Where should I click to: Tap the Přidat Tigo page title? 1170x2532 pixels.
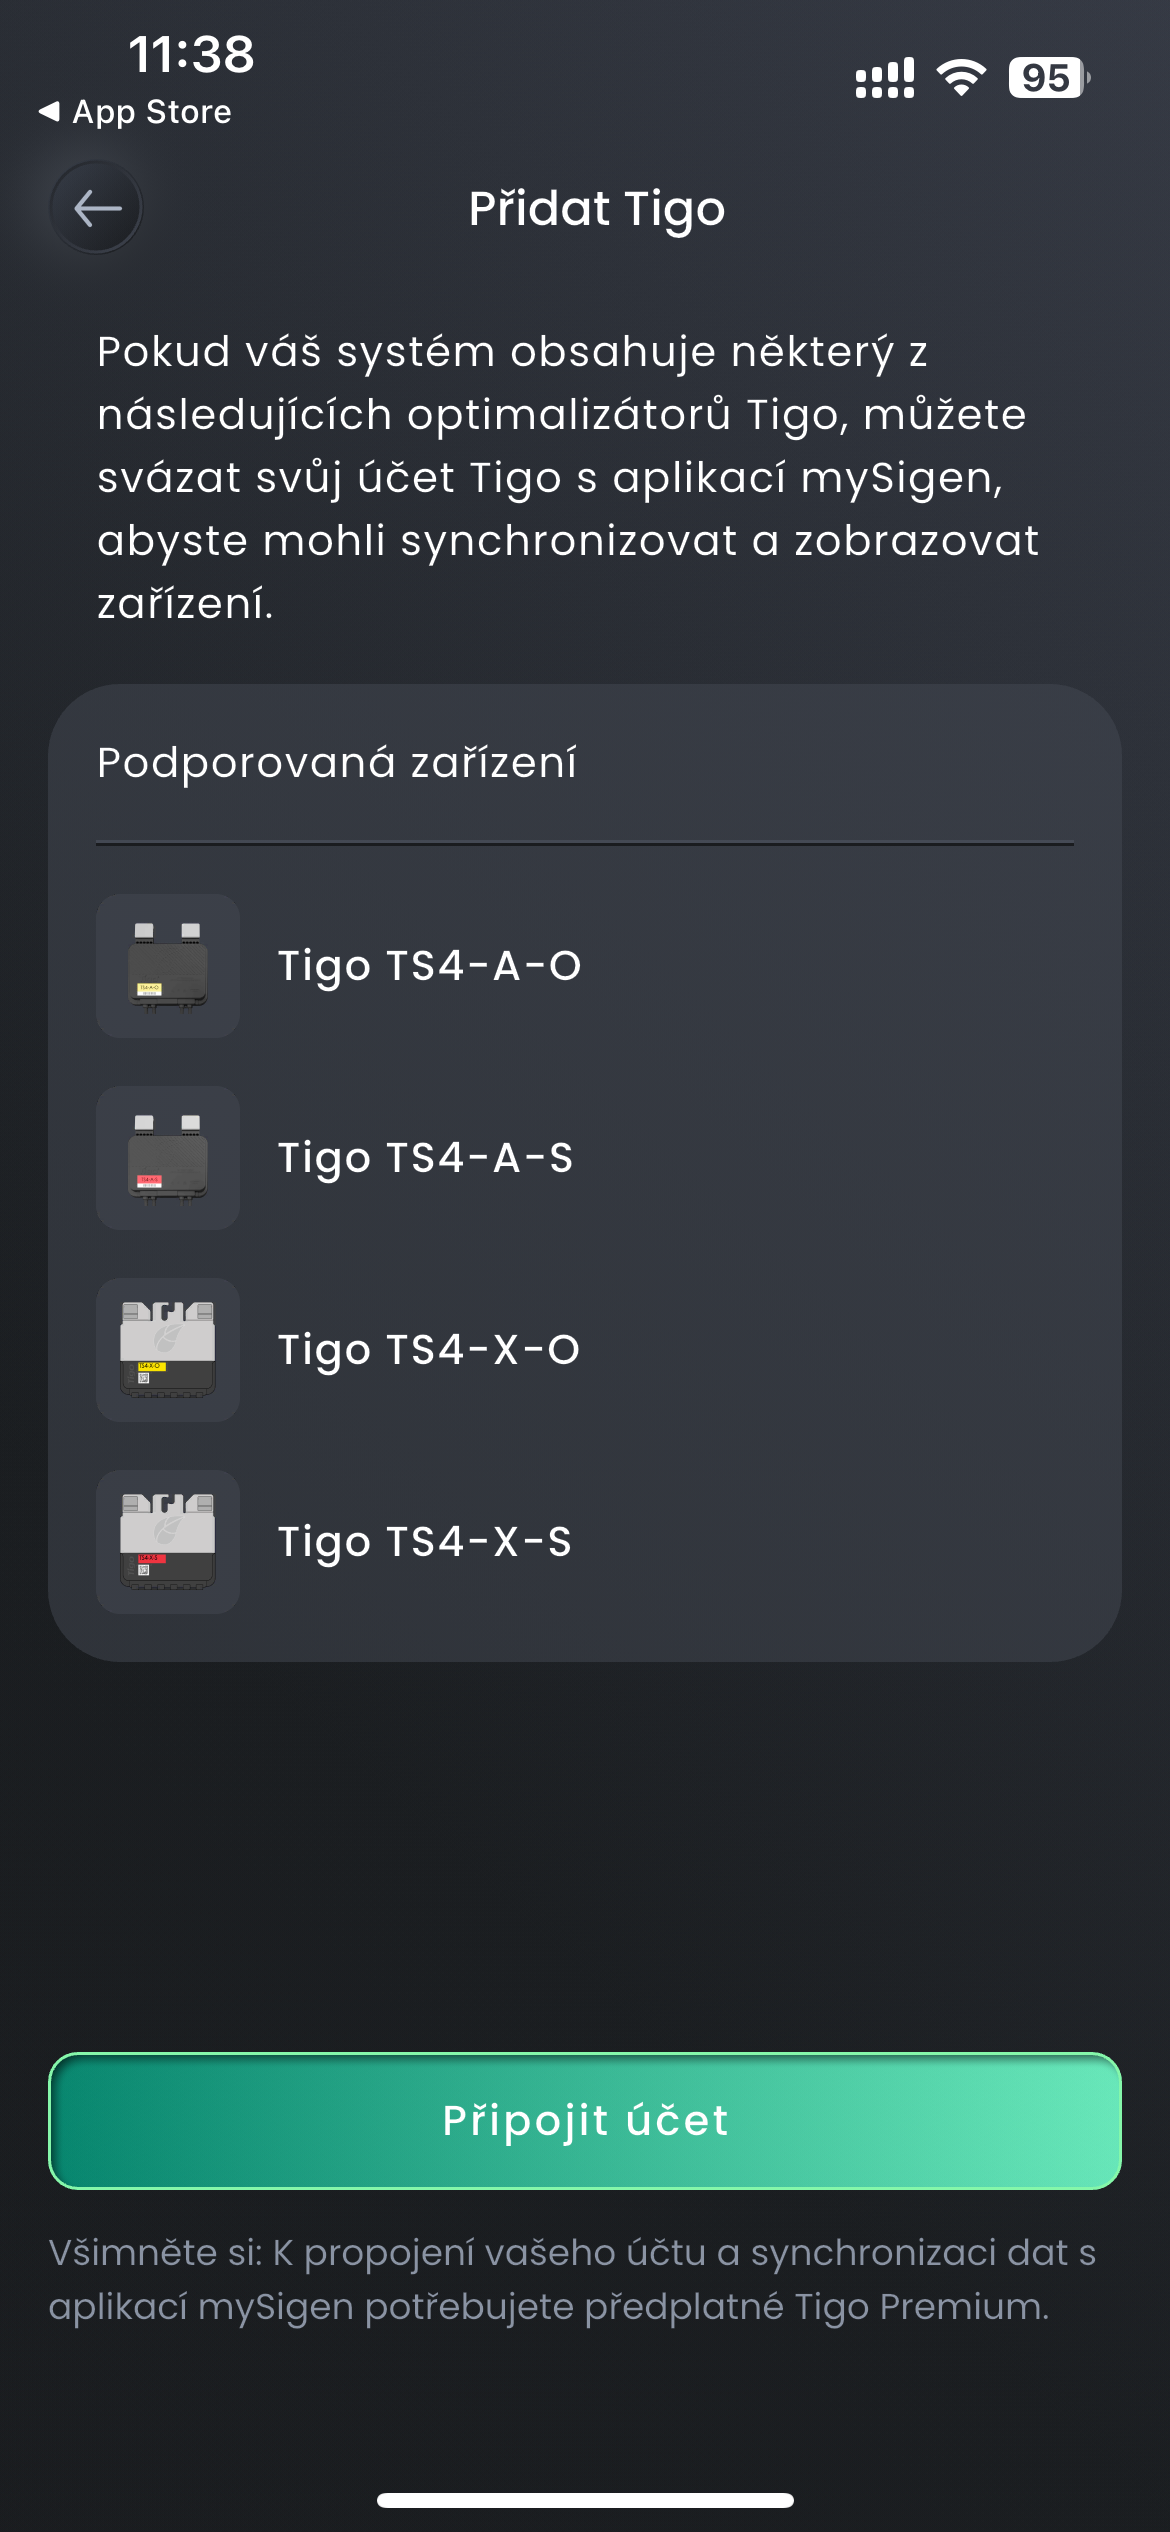point(597,208)
